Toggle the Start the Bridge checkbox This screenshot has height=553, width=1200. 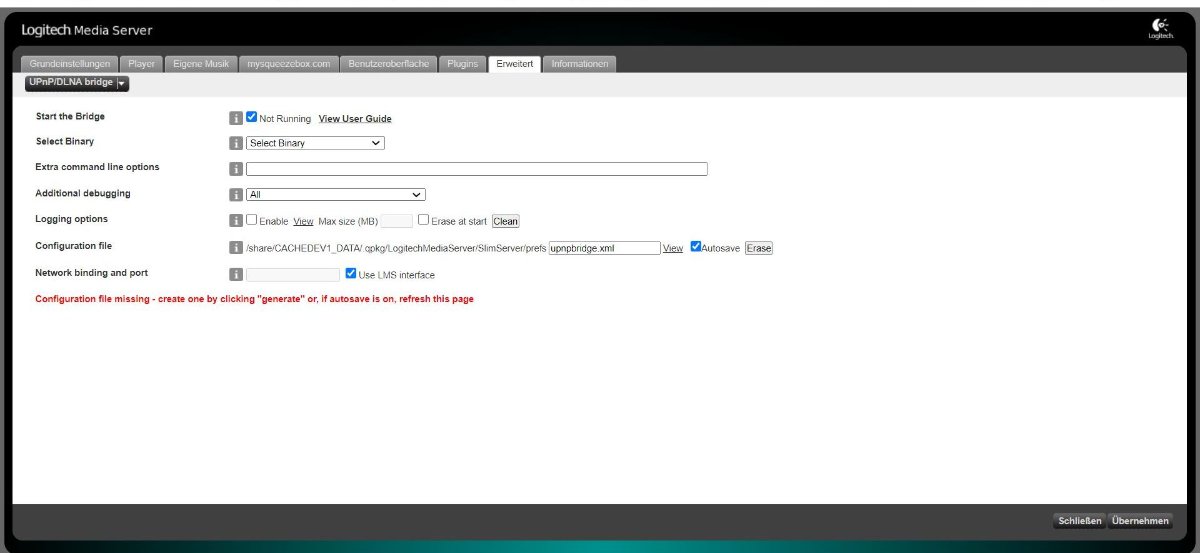(252, 117)
